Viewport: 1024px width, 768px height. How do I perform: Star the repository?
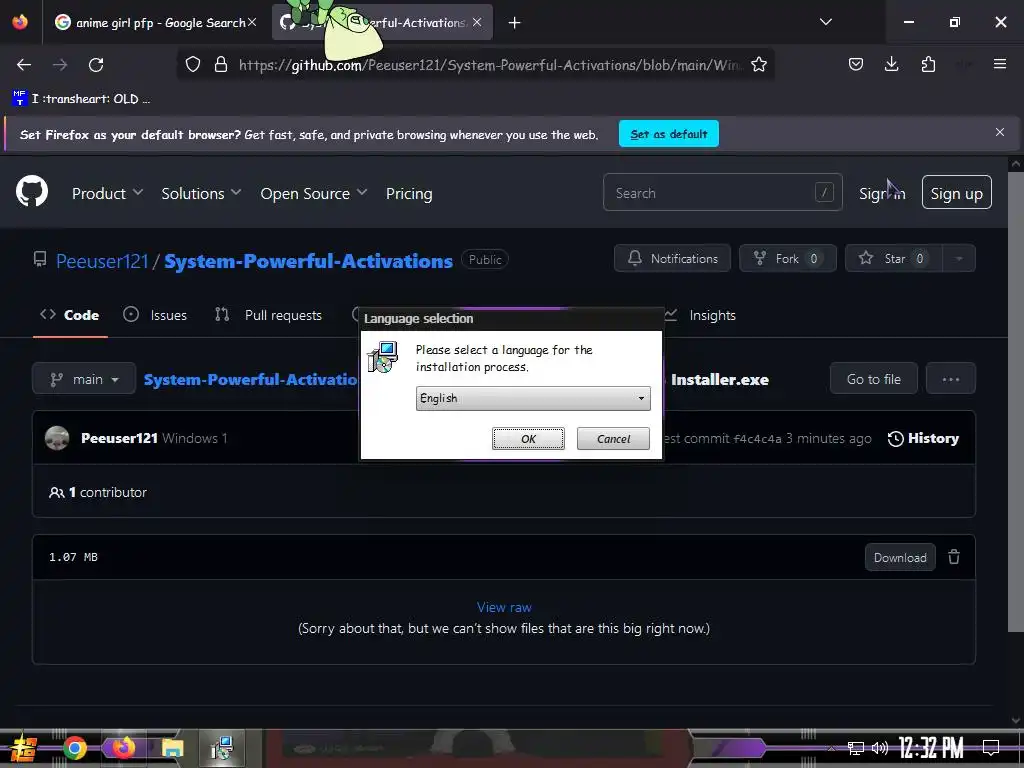coord(894,259)
